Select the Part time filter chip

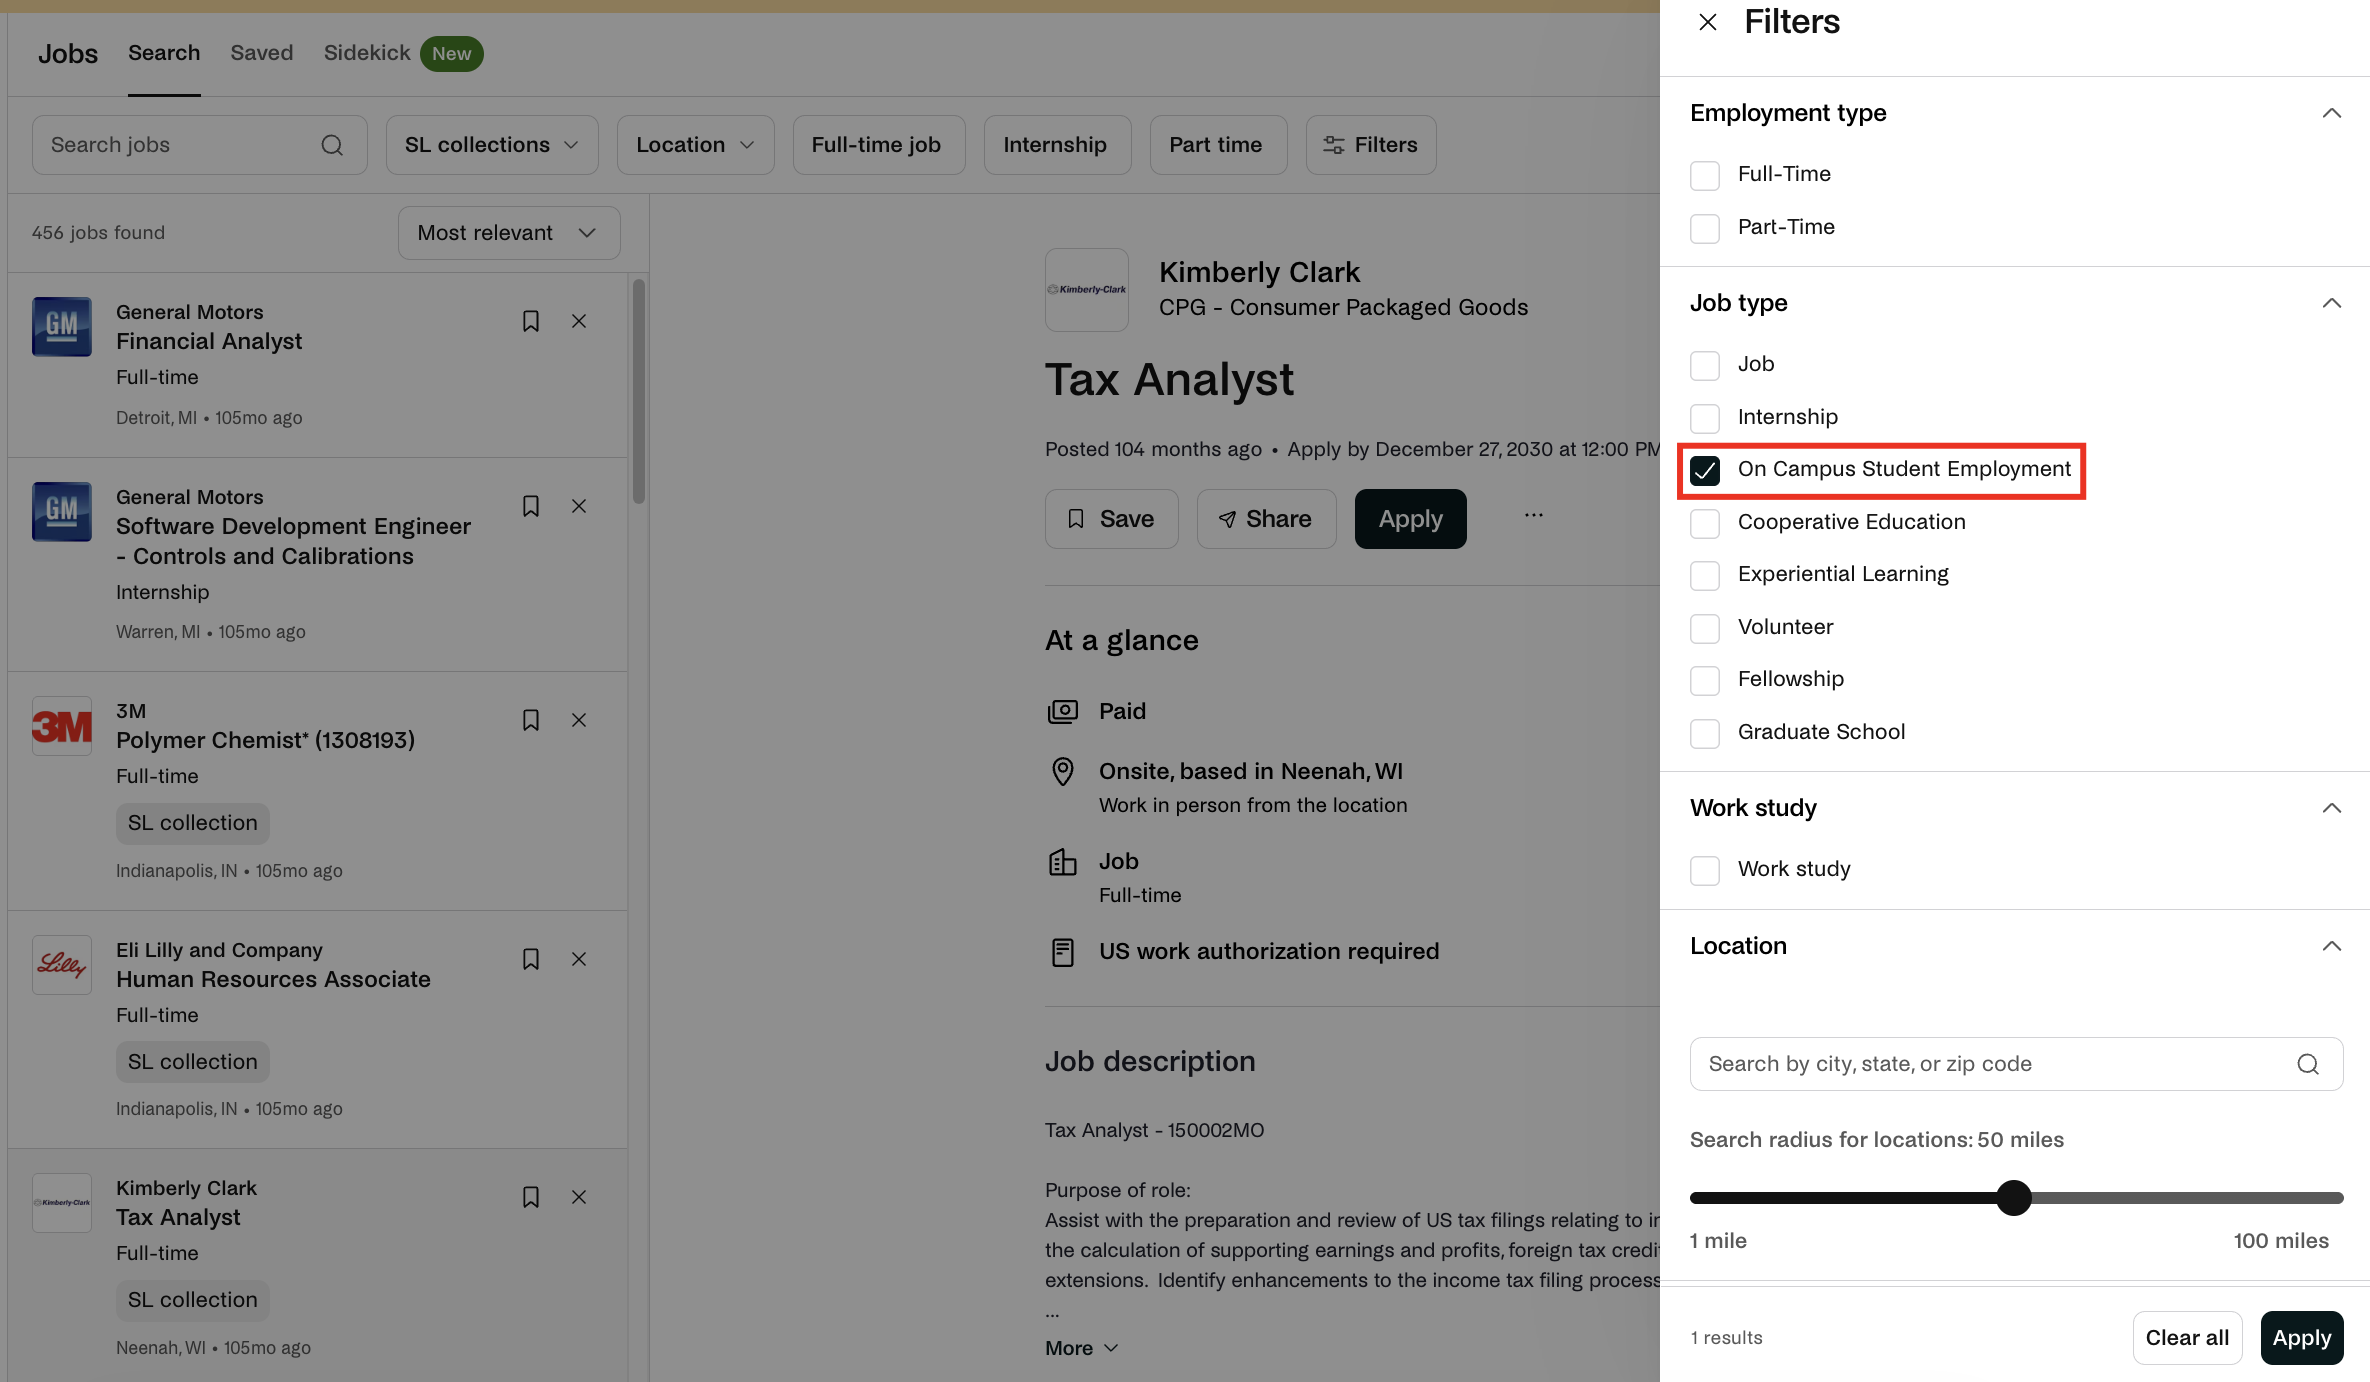1219,145
